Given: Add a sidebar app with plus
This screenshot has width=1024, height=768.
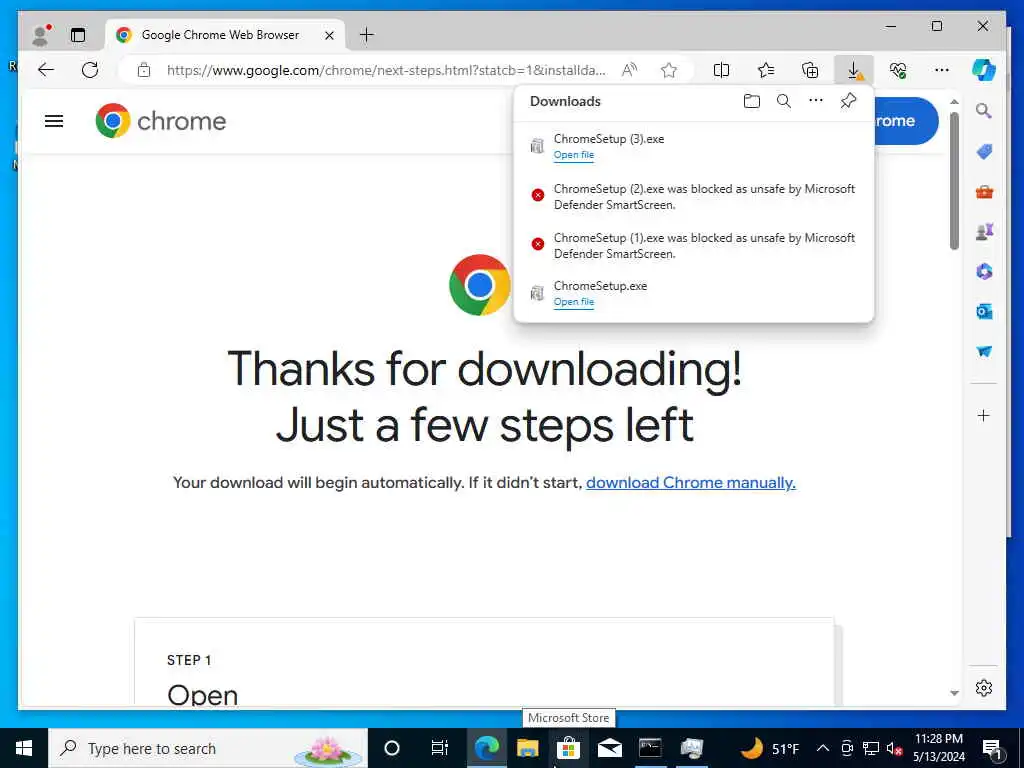Looking at the screenshot, I should [x=984, y=415].
